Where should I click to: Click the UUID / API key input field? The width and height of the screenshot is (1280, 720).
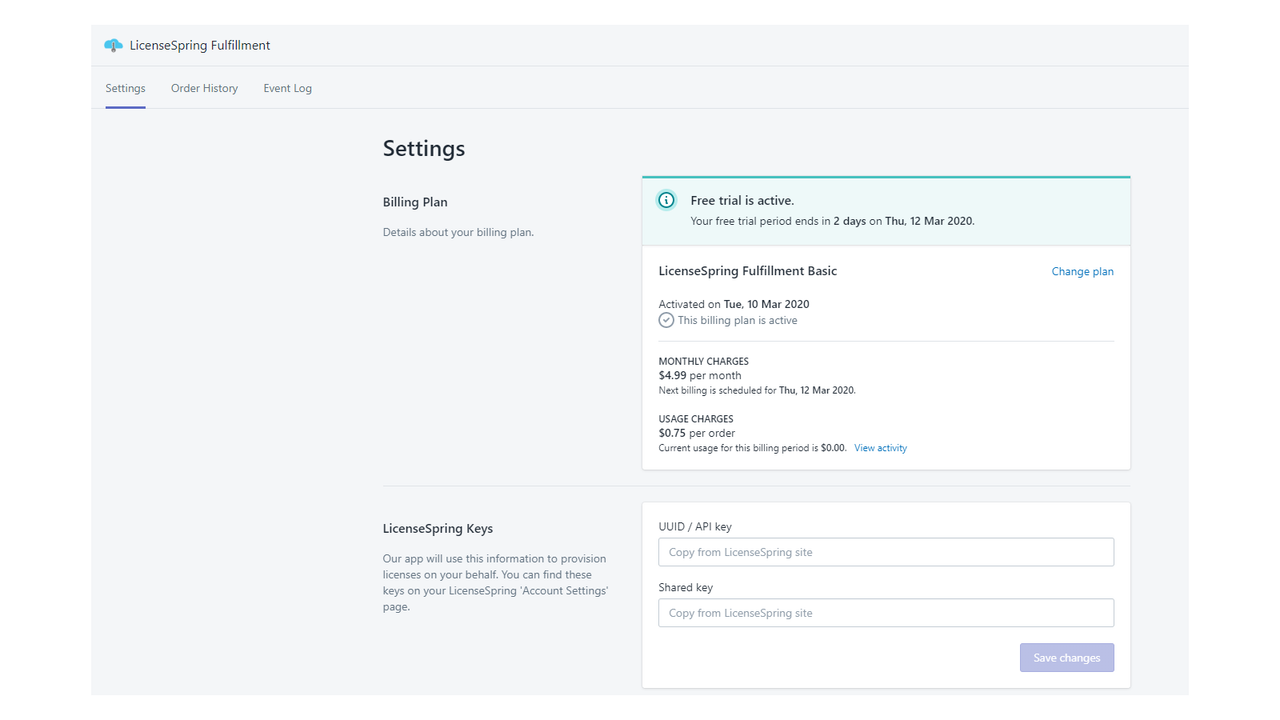pyautogui.click(x=885, y=552)
